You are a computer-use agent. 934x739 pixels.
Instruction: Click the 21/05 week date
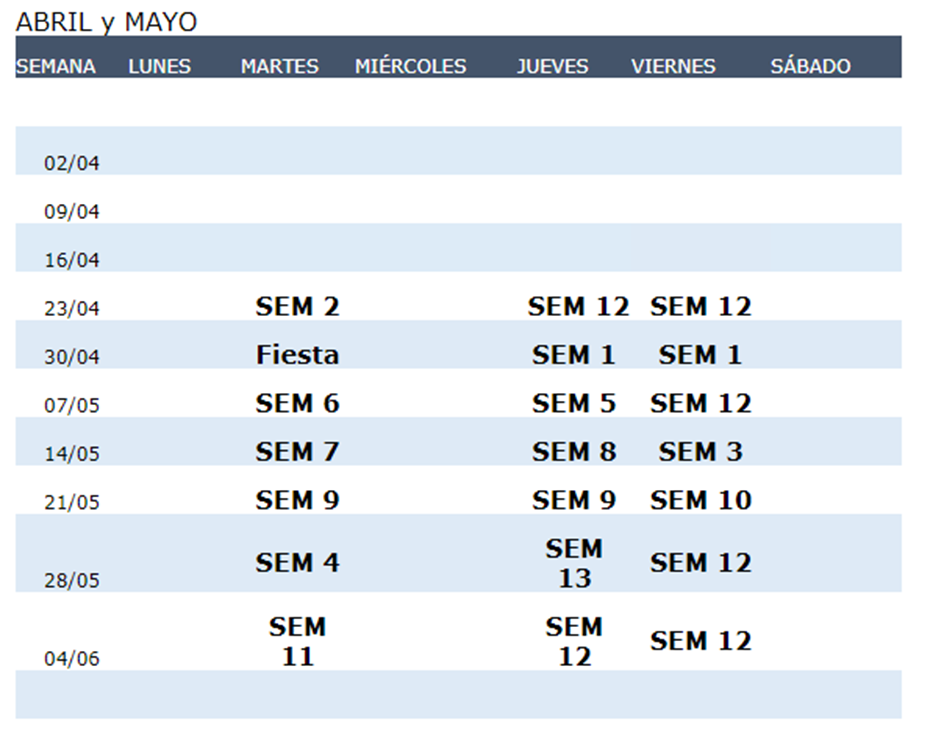coord(71,503)
